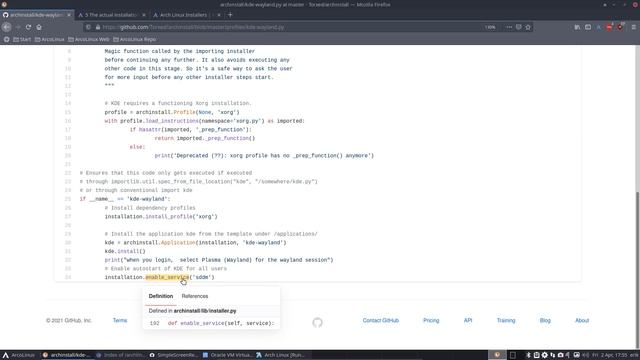Screen dimensions: 640x360
Task: Click the tracking protection shield icon
Action: tap(88, 27)
